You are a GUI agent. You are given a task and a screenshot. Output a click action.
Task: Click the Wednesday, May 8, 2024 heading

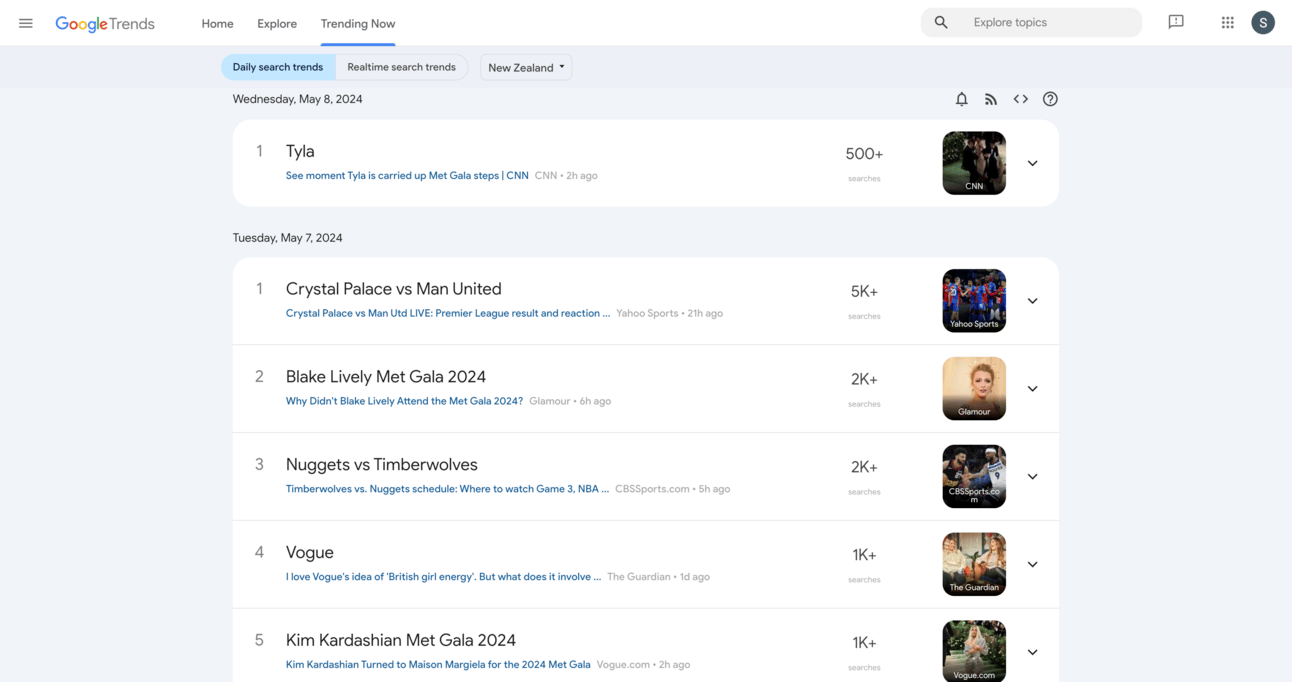pos(298,99)
